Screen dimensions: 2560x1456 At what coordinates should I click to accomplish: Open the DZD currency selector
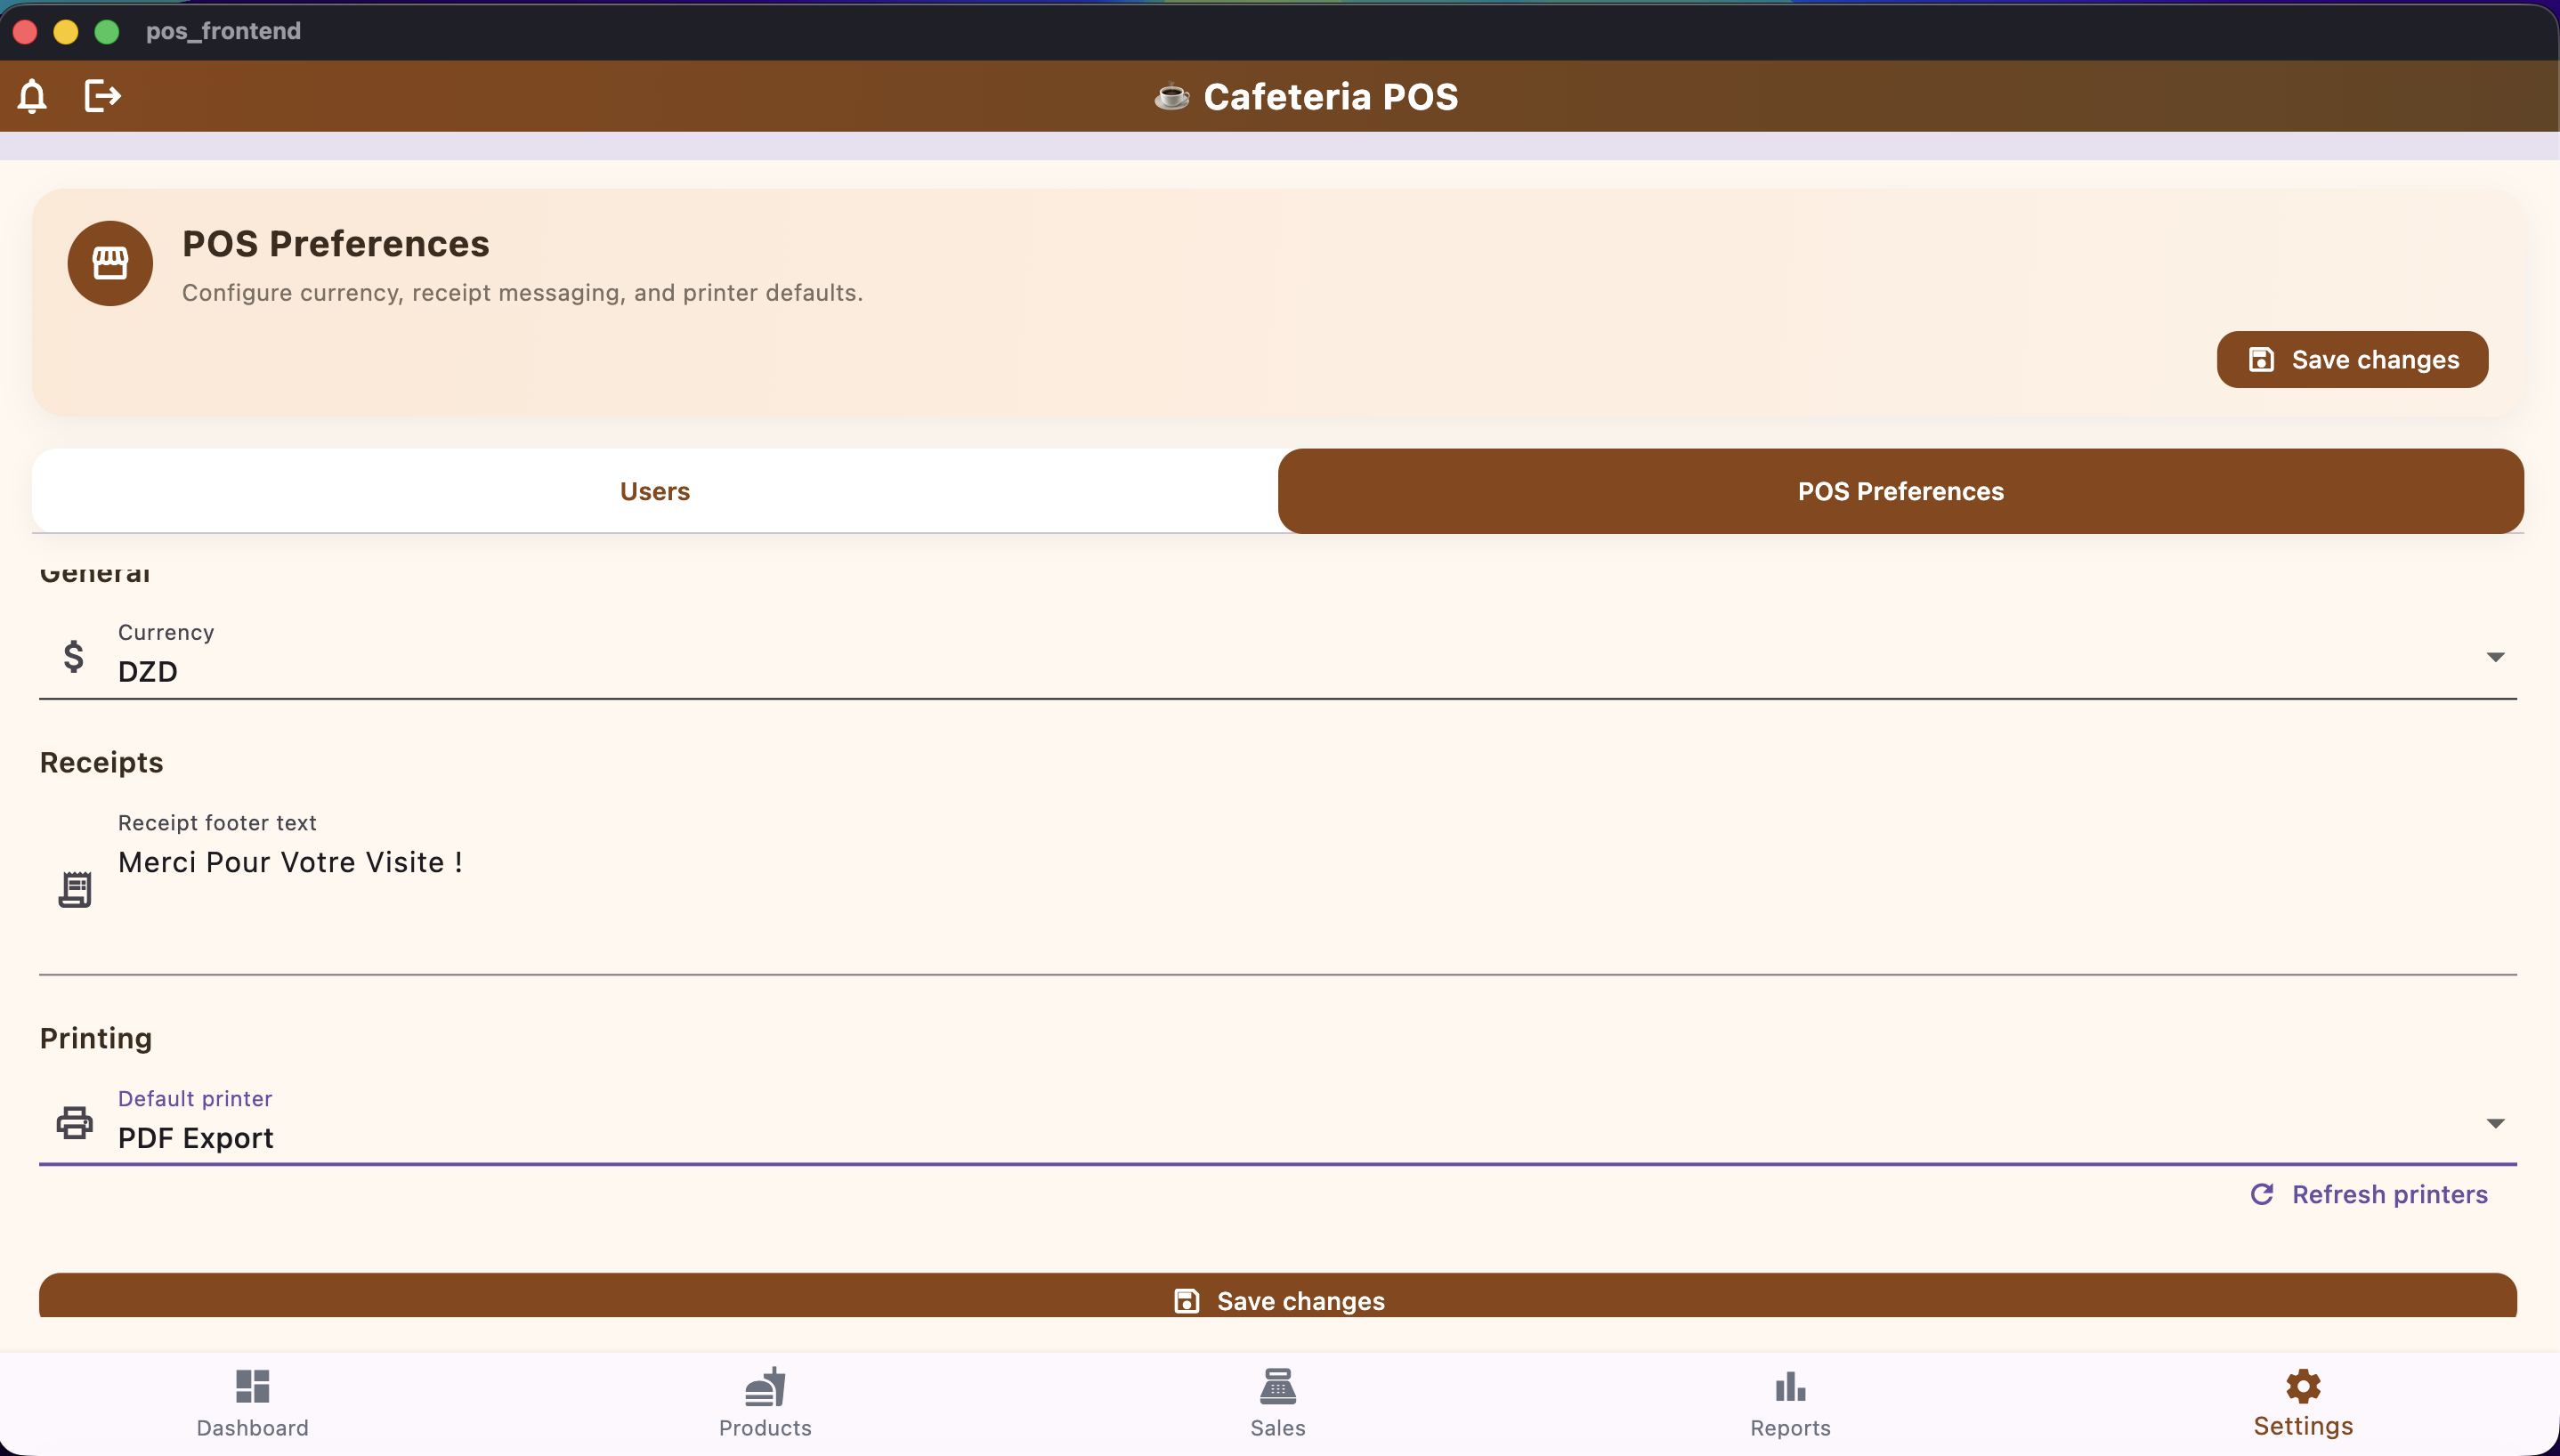(1278, 657)
